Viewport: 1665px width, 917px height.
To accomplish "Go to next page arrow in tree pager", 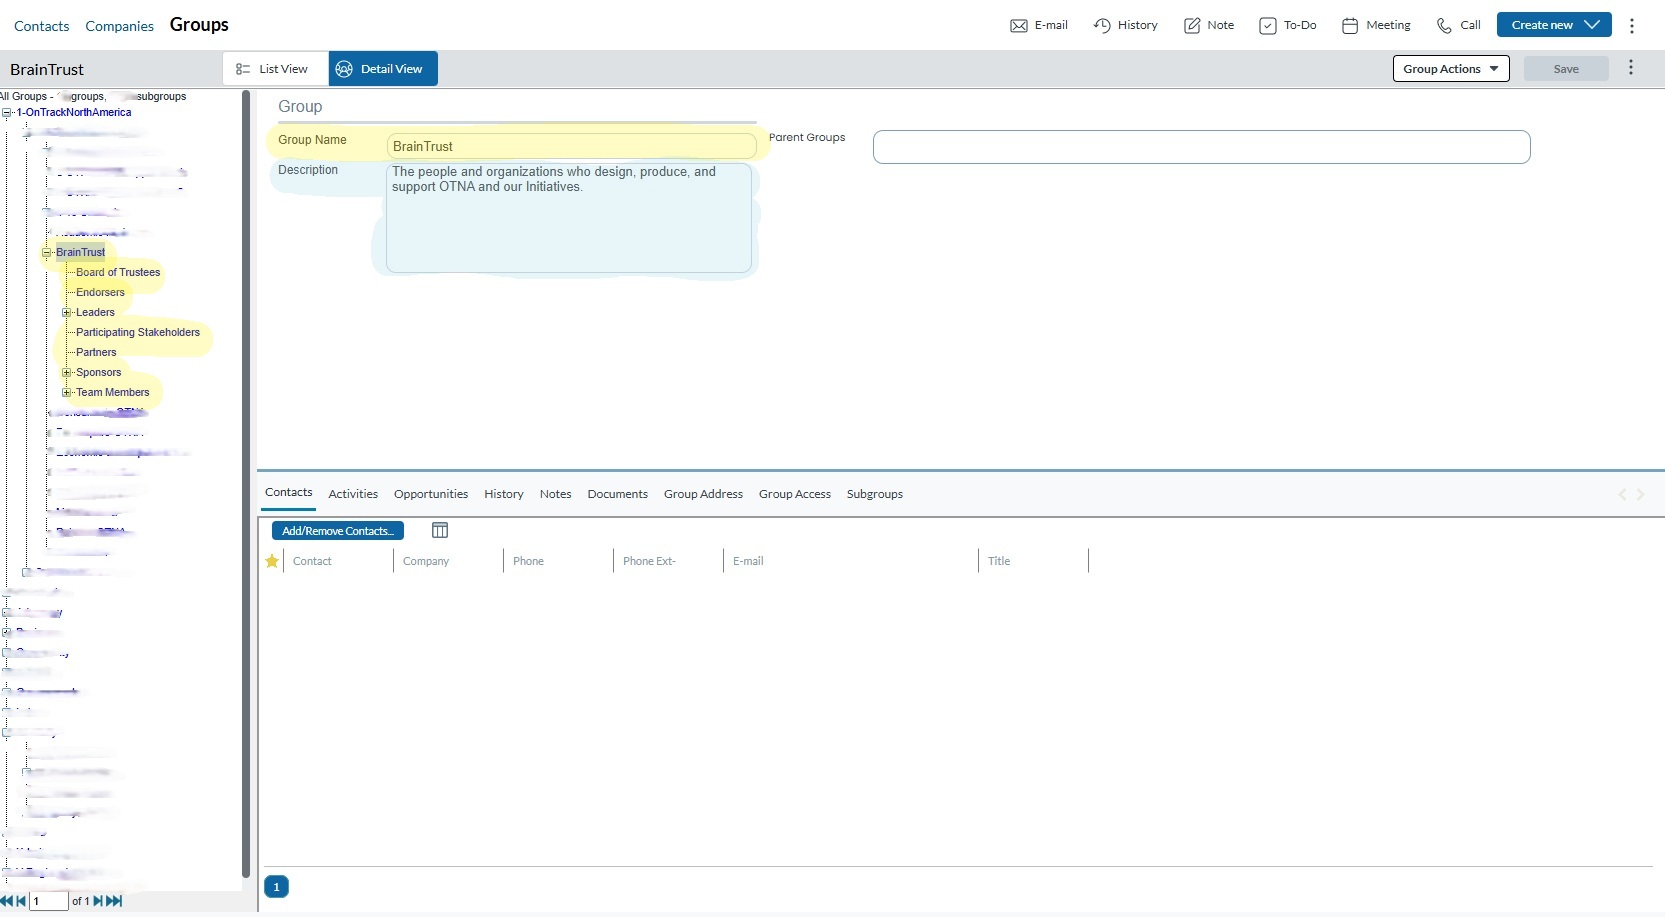I will (x=98, y=901).
